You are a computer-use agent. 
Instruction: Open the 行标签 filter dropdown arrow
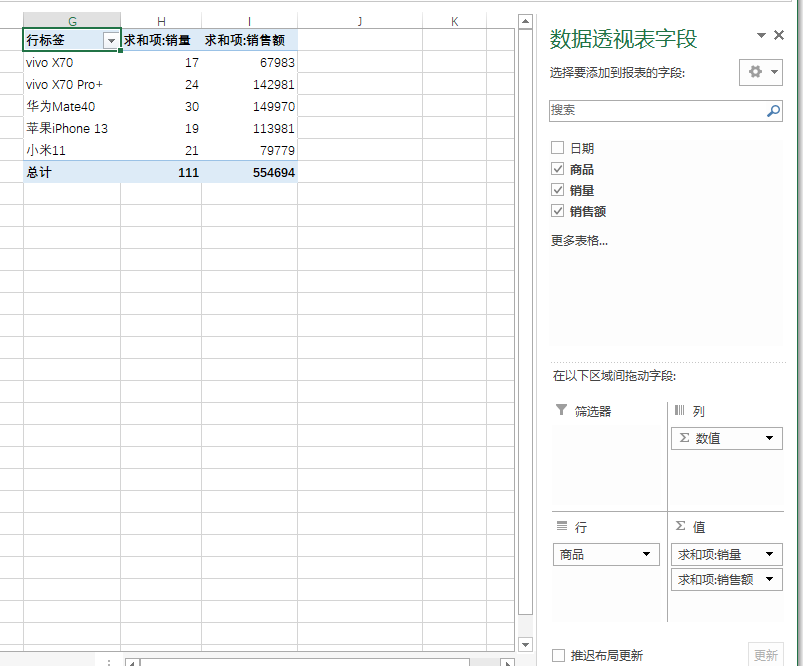[111, 40]
